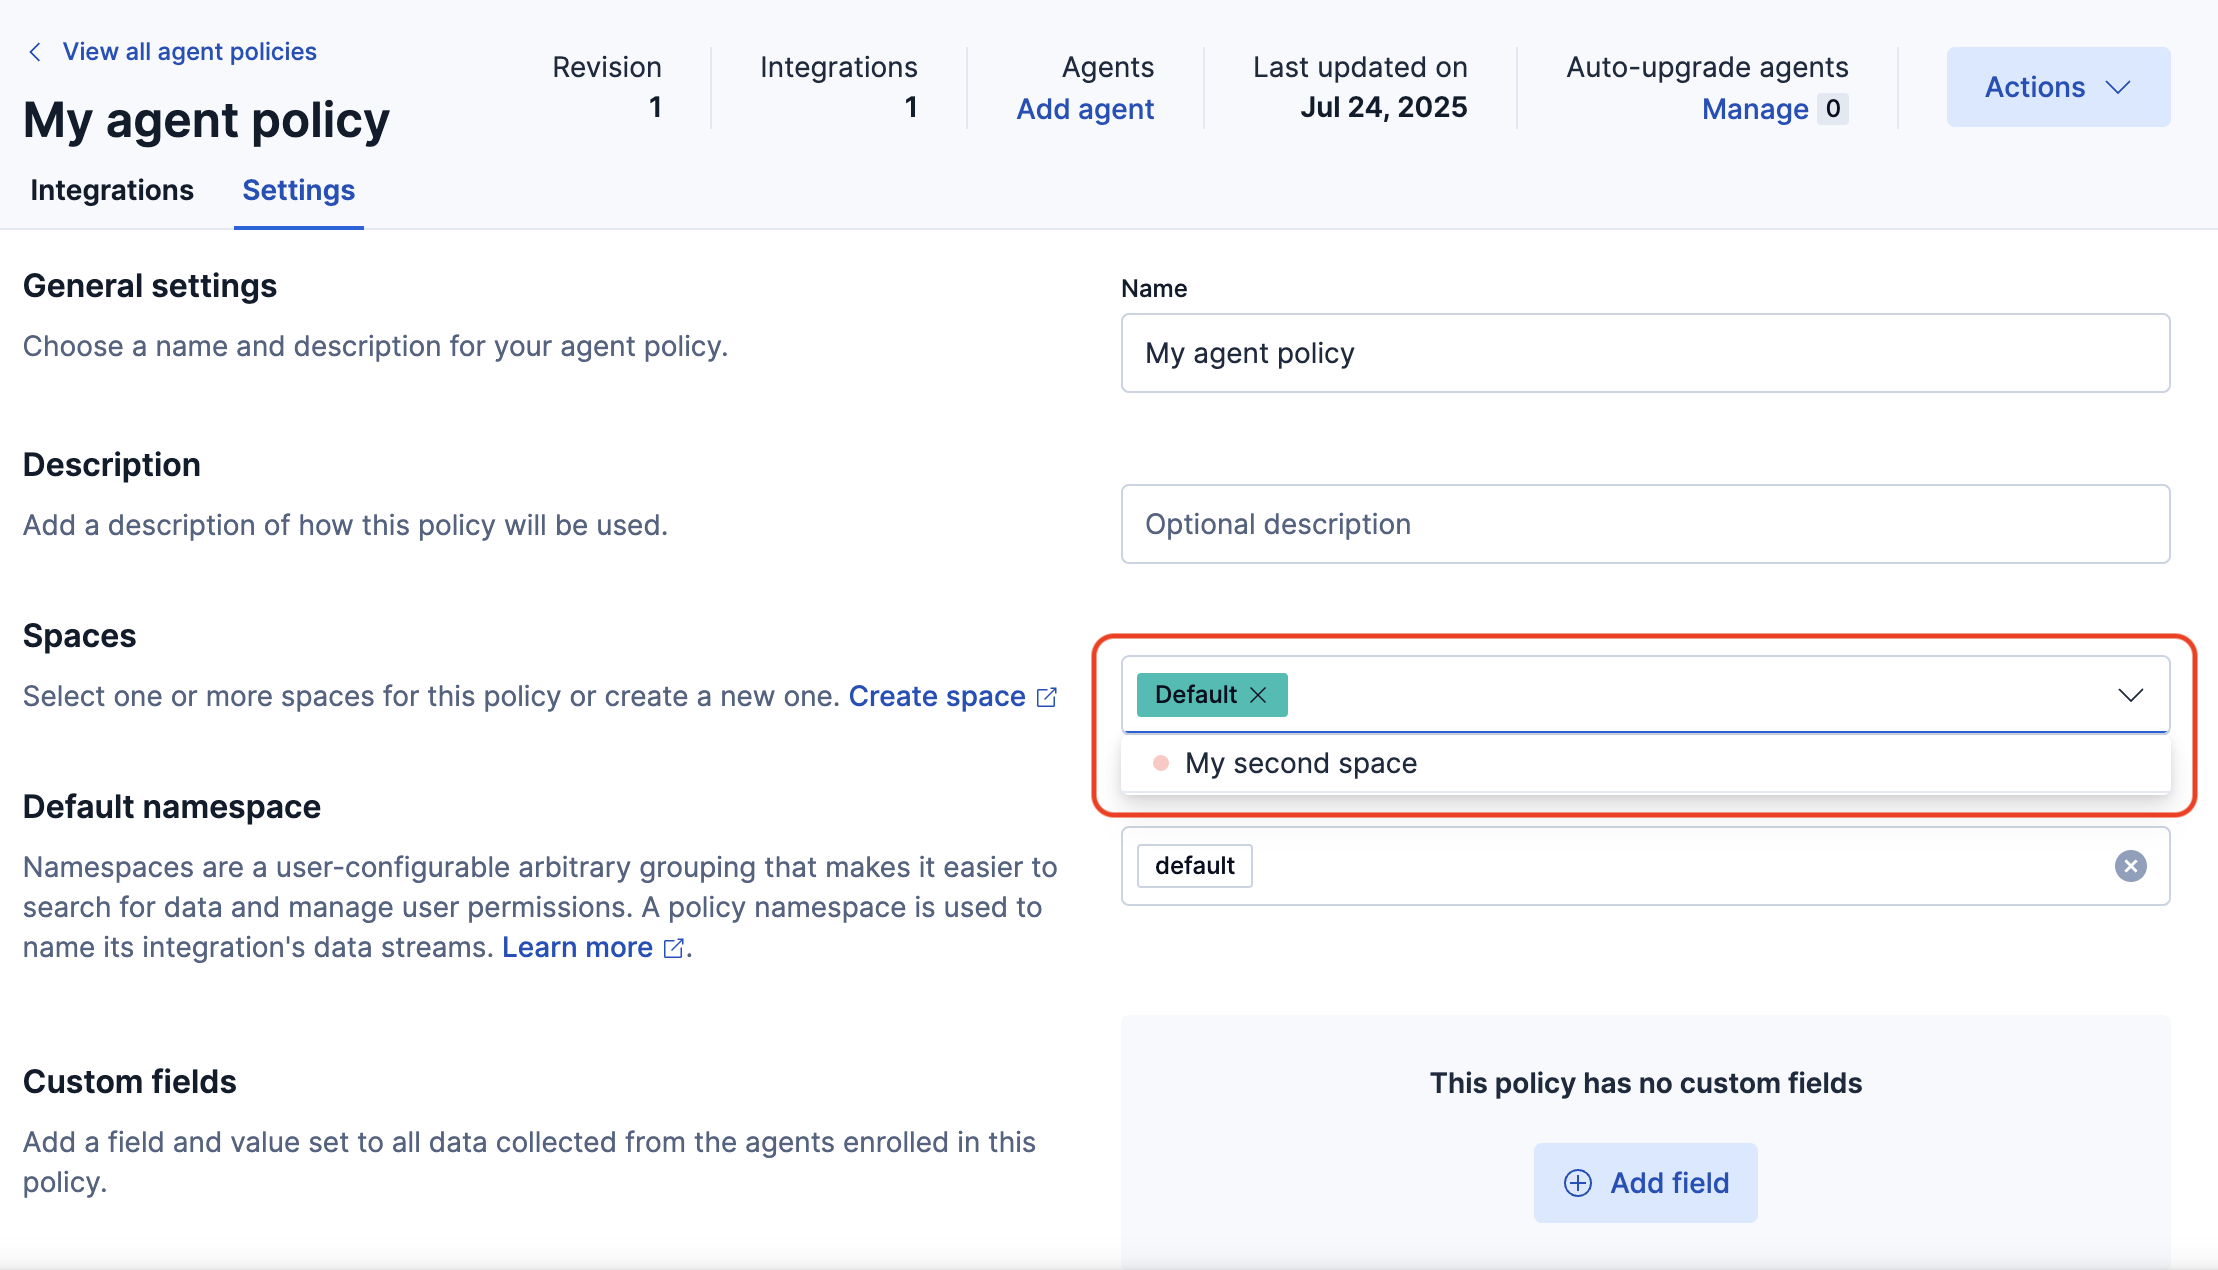Click the Add field button
This screenshot has height=1270, width=2218.
pyautogui.click(x=1645, y=1182)
